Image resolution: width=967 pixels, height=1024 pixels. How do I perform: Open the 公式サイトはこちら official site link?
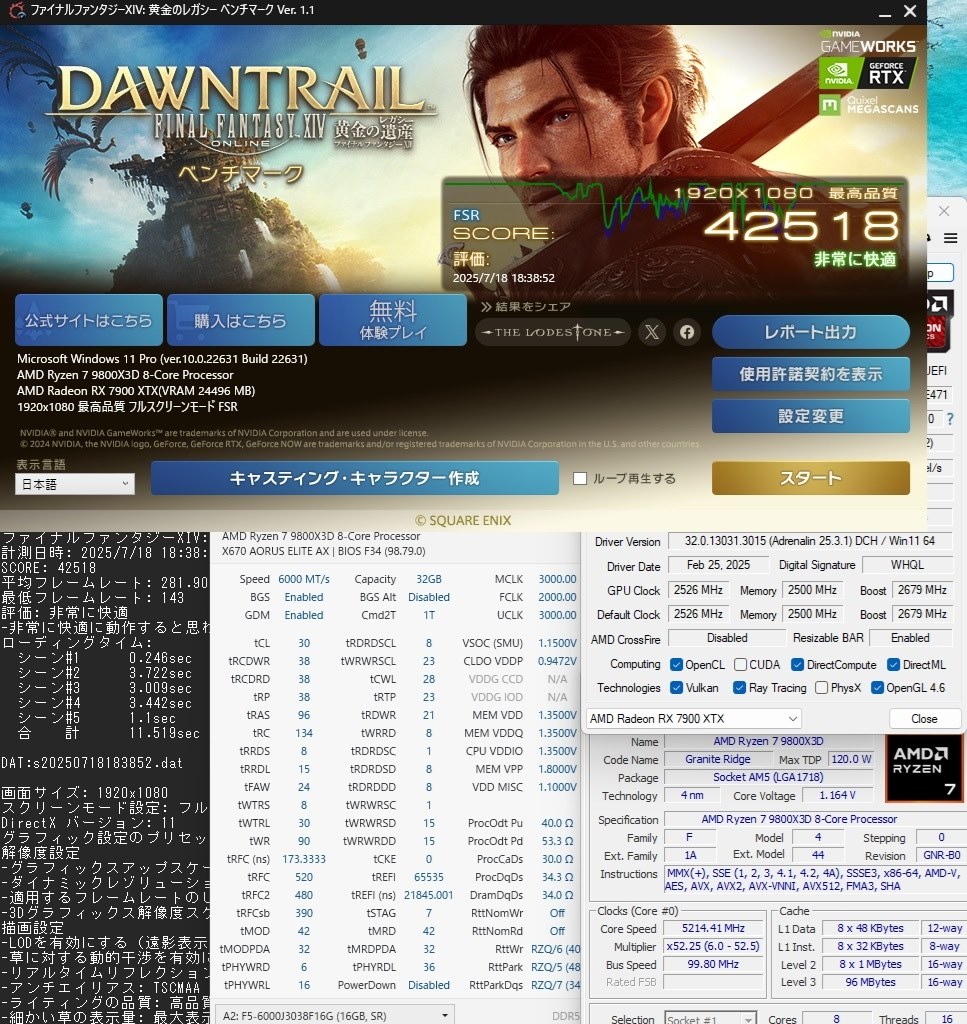tap(89, 320)
